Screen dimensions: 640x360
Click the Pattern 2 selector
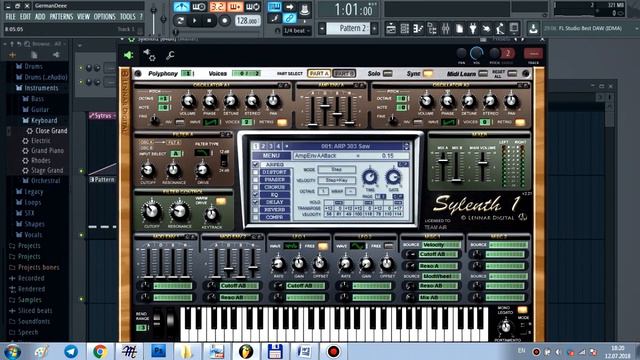pos(348,28)
